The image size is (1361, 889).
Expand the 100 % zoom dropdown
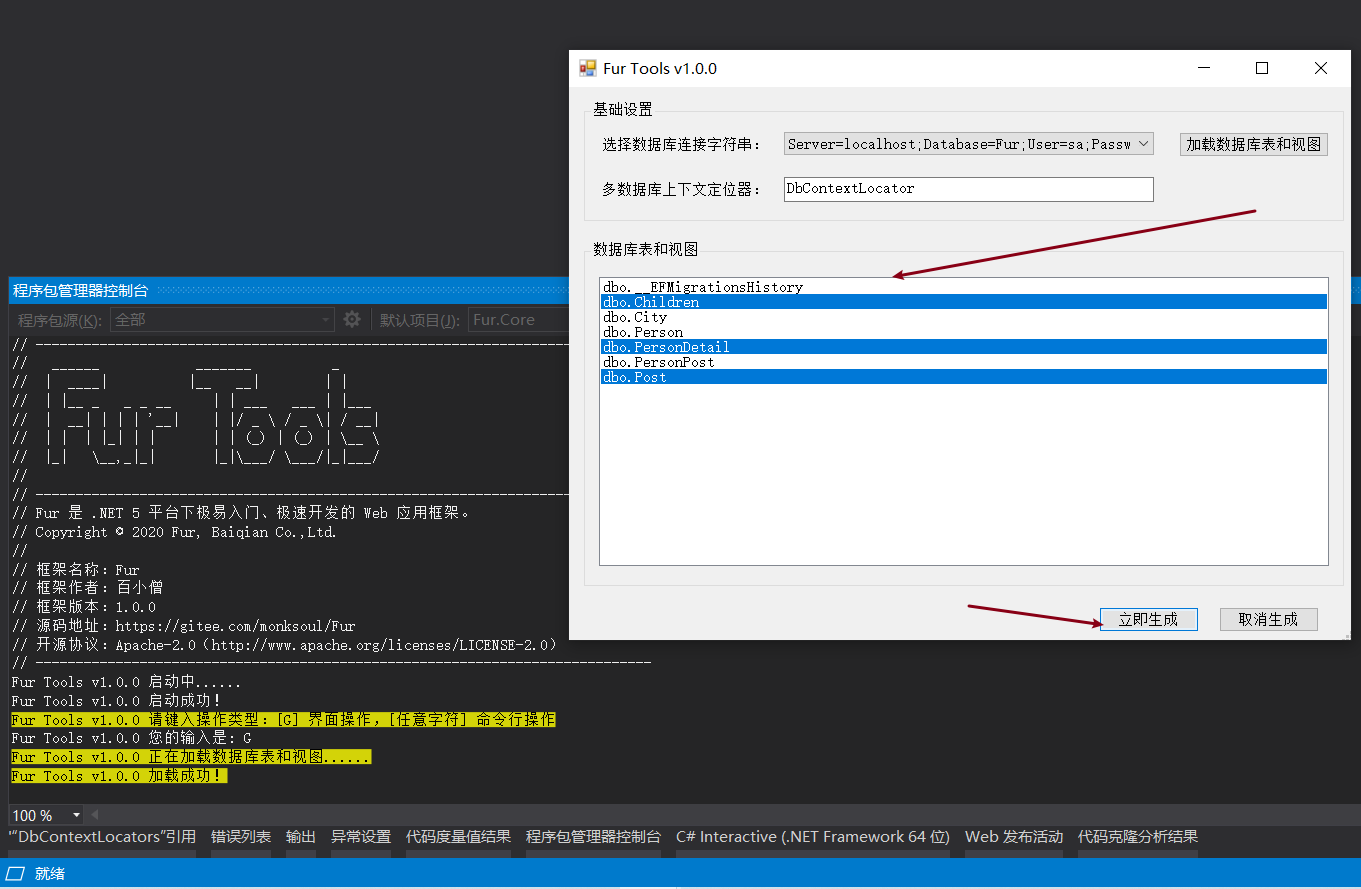click(x=76, y=816)
